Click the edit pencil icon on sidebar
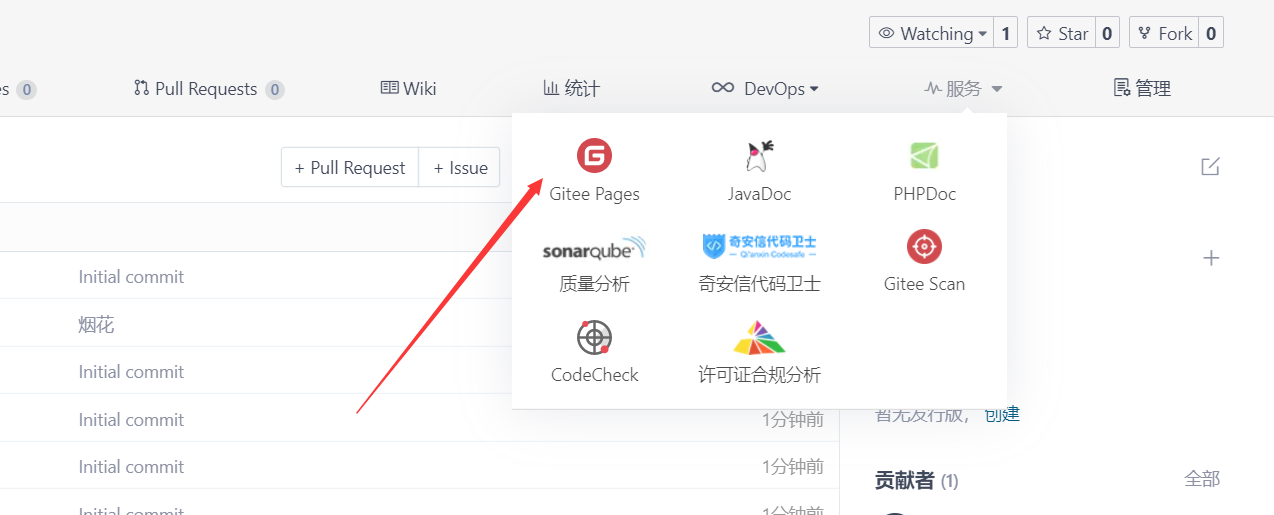 (1210, 166)
